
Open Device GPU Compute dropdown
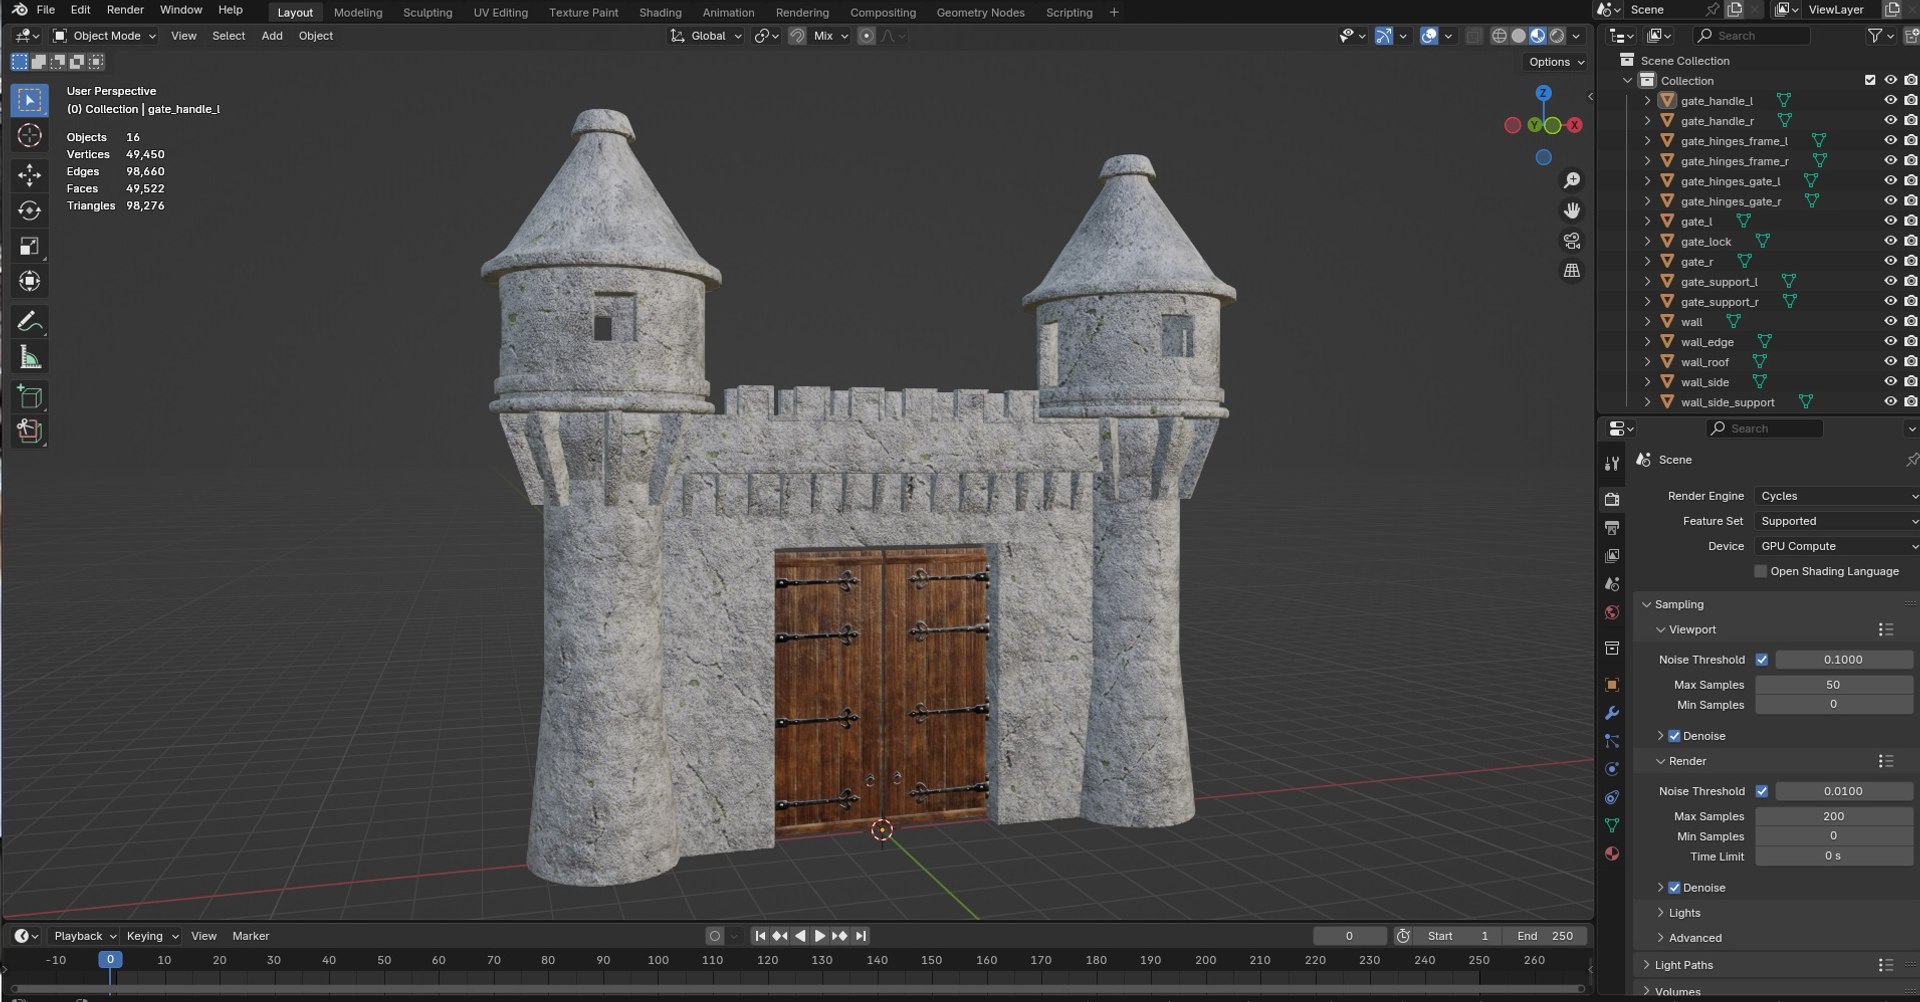click(x=1837, y=546)
